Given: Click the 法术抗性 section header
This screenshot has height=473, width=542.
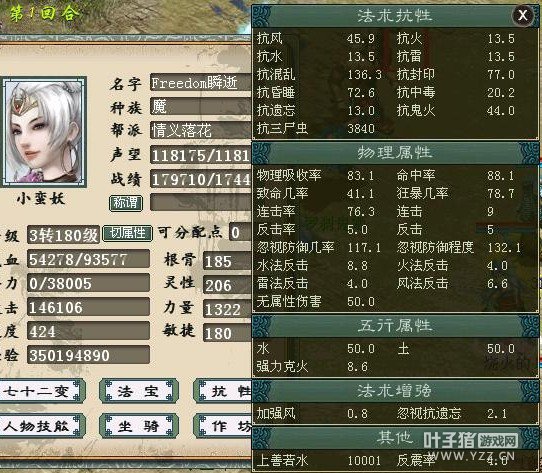Looking at the screenshot, I should [x=394, y=16].
